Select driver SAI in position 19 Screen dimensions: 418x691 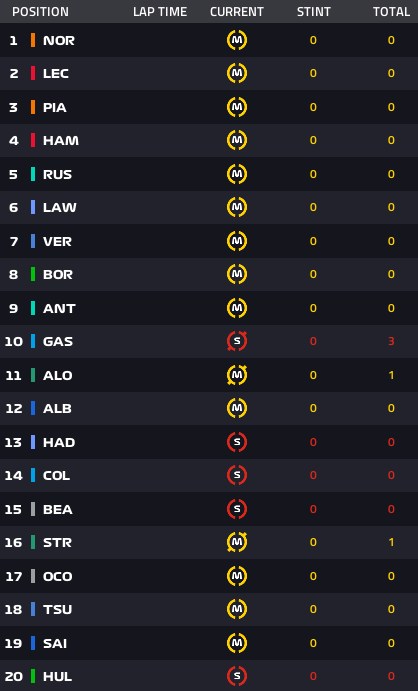coord(55,643)
